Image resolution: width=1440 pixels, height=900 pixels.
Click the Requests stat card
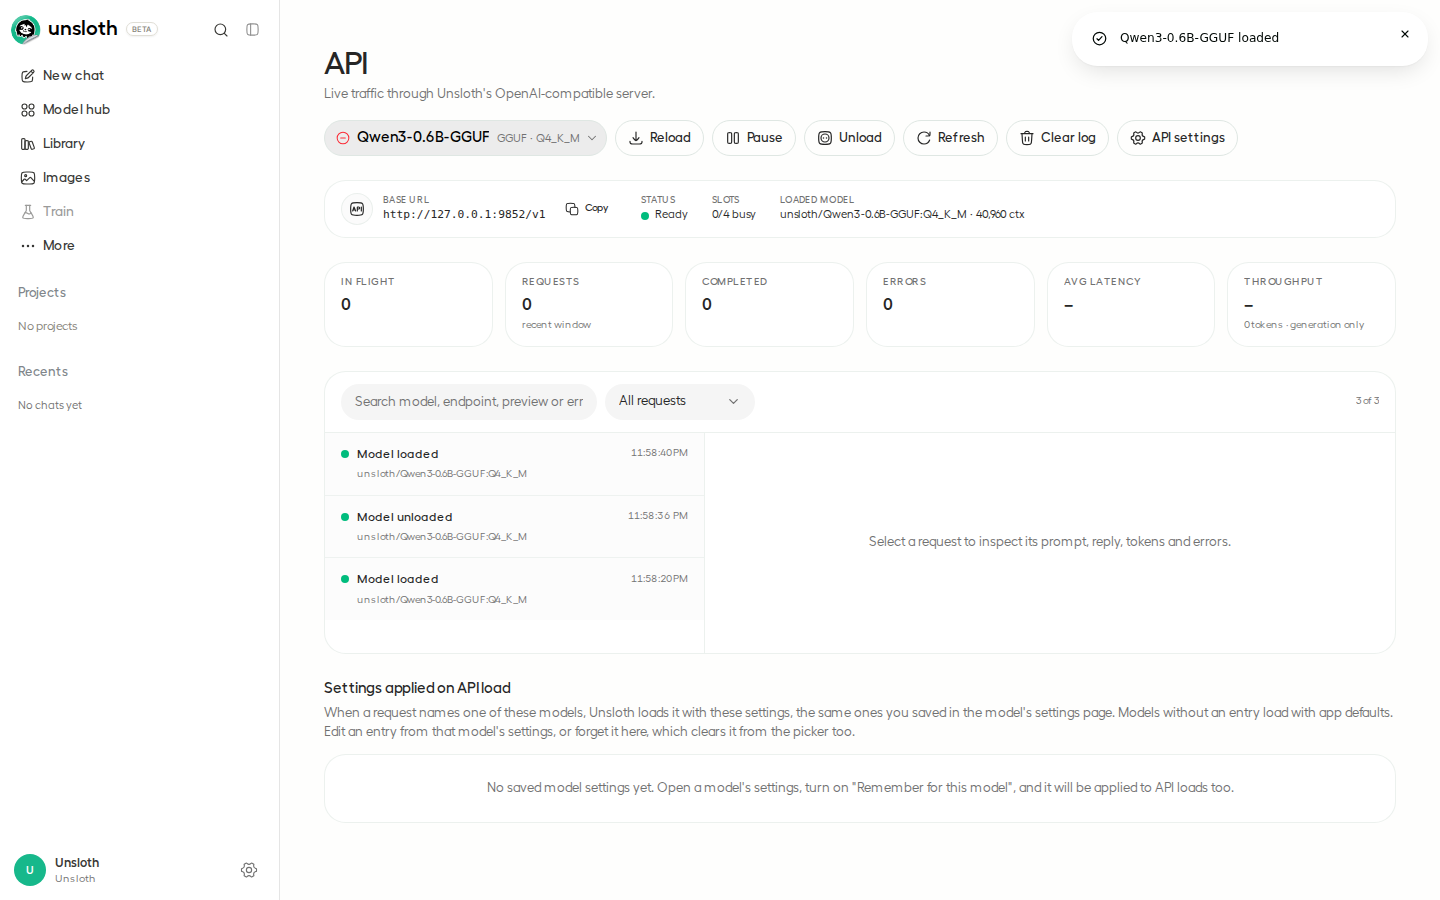coord(589,305)
